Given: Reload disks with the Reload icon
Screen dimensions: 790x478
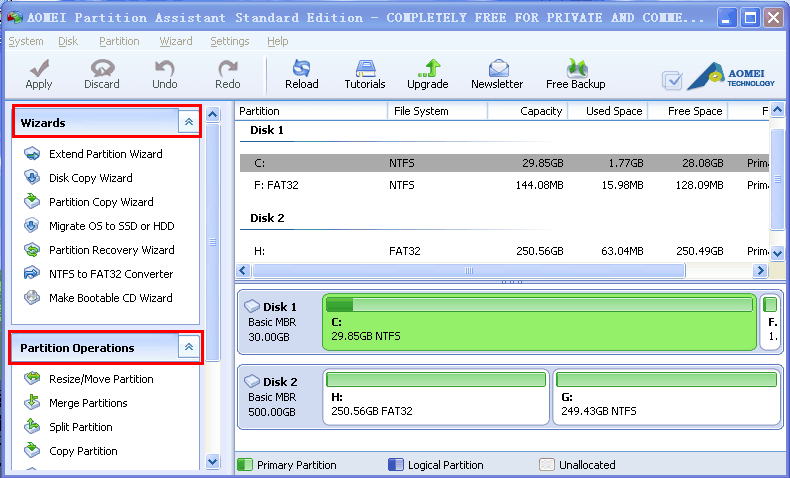Looking at the screenshot, I should point(301,67).
